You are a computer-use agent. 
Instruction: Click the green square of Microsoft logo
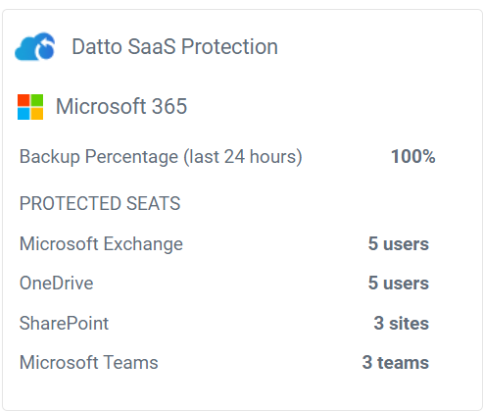click(x=37, y=100)
